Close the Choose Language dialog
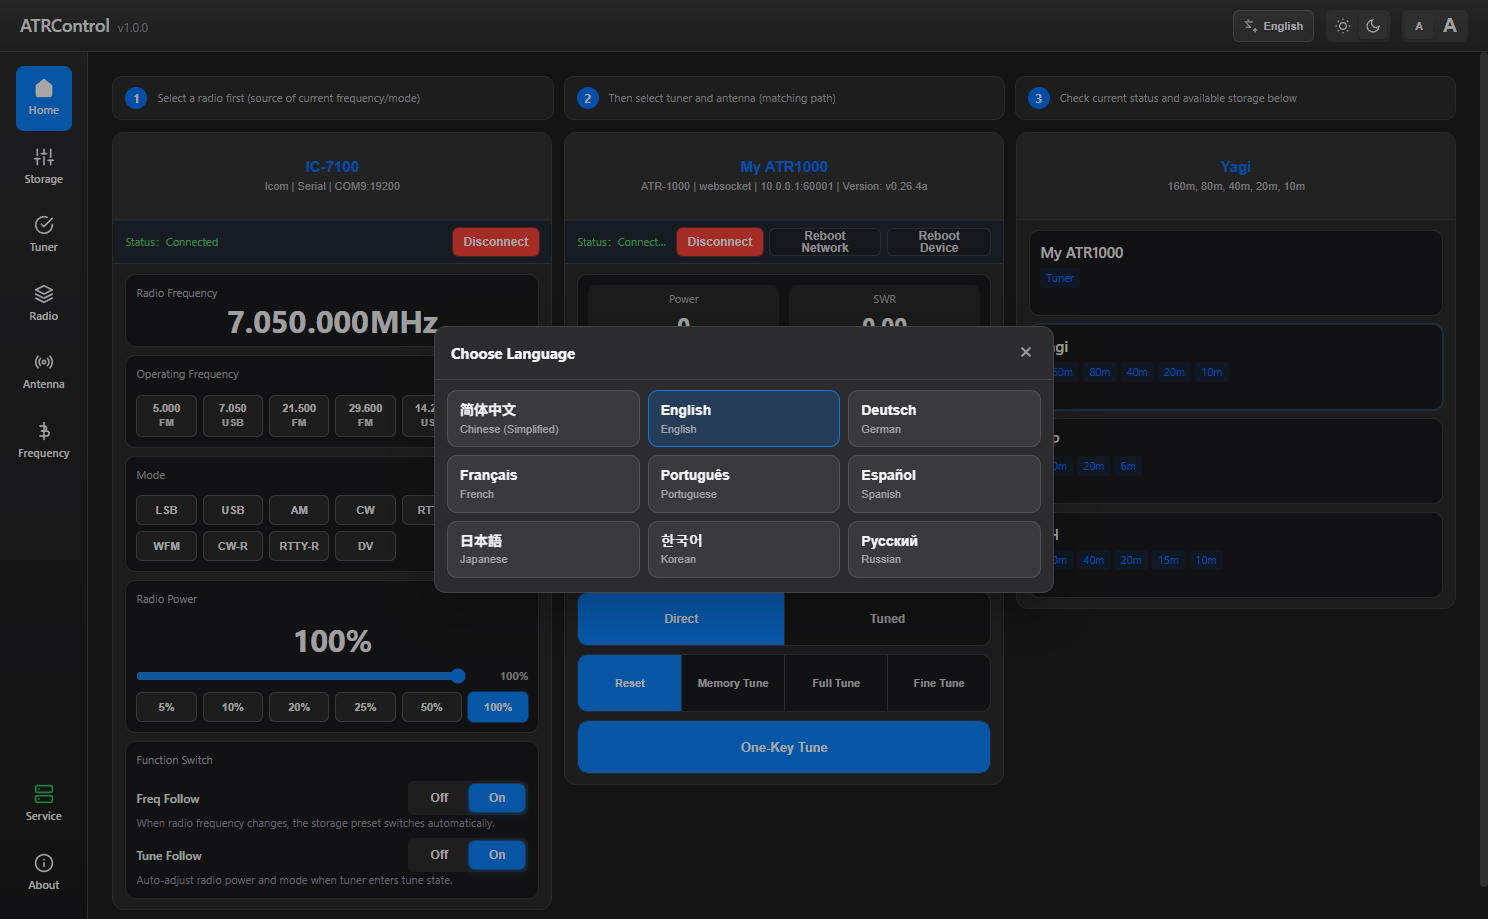The image size is (1488, 919). tap(1026, 352)
